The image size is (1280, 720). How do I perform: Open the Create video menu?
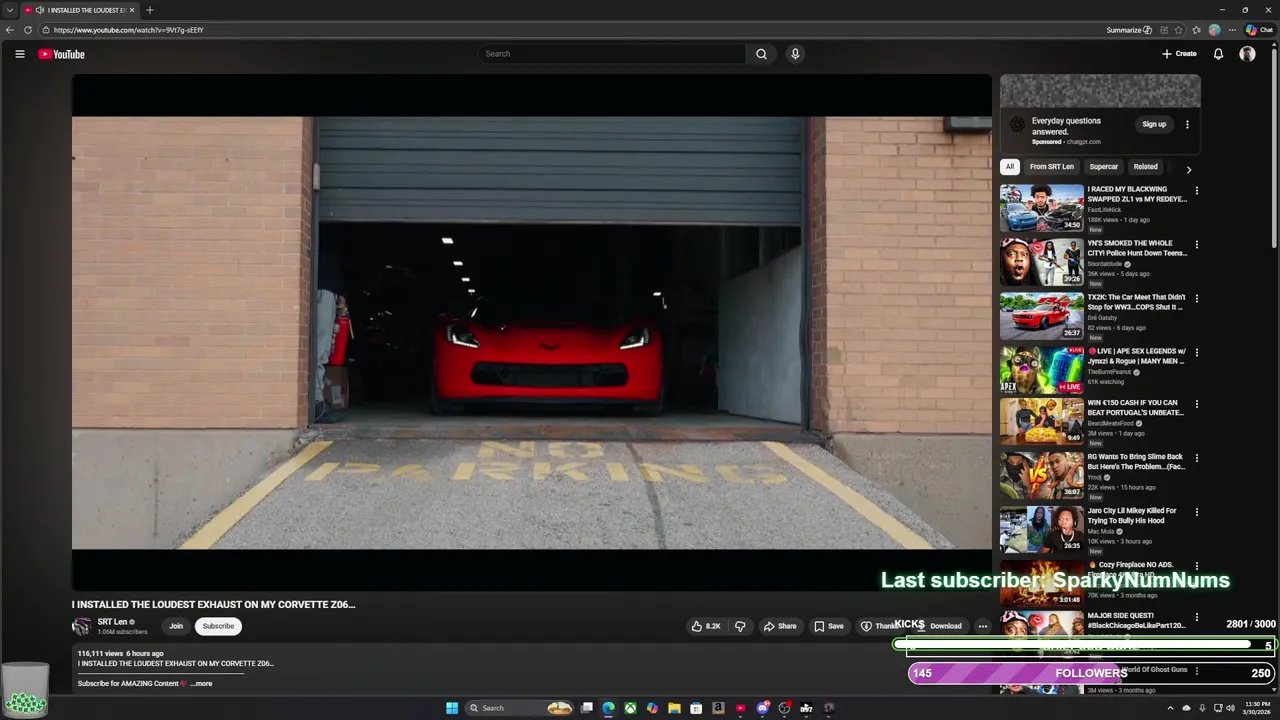tap(1179, 54)
